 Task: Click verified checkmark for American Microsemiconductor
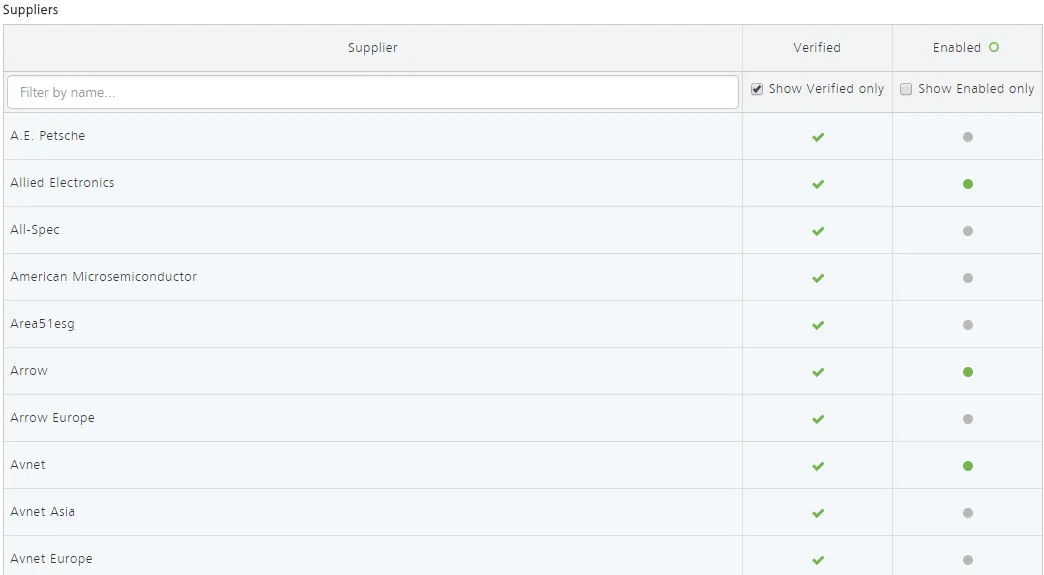point(818,278)
